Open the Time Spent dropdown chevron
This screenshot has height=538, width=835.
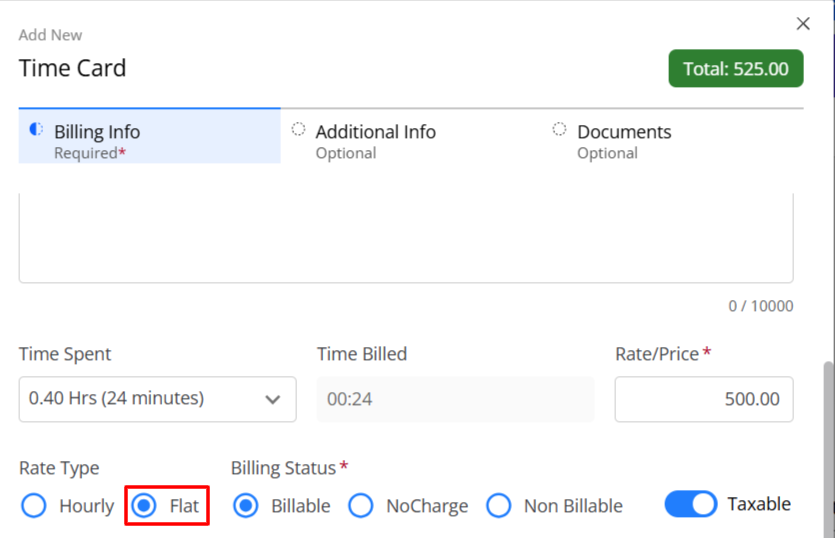click(x=273, y=400)
